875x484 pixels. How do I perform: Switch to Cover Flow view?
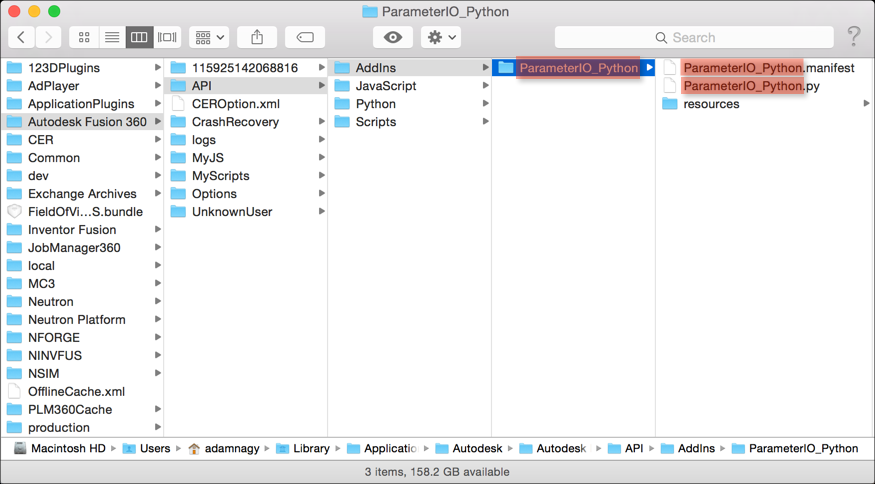[167, 37]
